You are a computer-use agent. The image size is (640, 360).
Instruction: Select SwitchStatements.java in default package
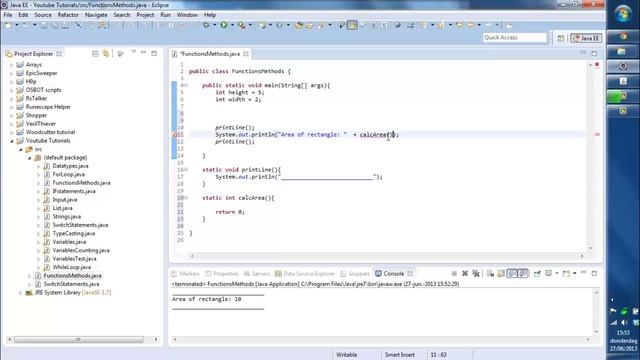point(80,225)
